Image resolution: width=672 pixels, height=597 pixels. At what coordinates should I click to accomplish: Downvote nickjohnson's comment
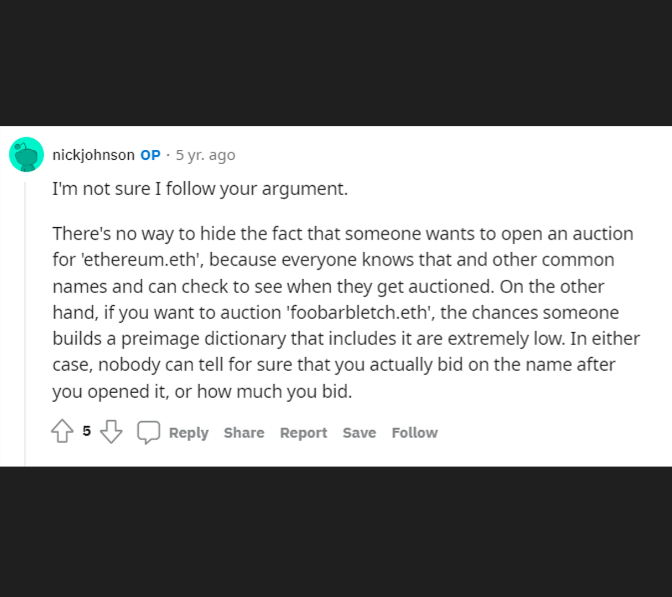[x=111, y=431]
